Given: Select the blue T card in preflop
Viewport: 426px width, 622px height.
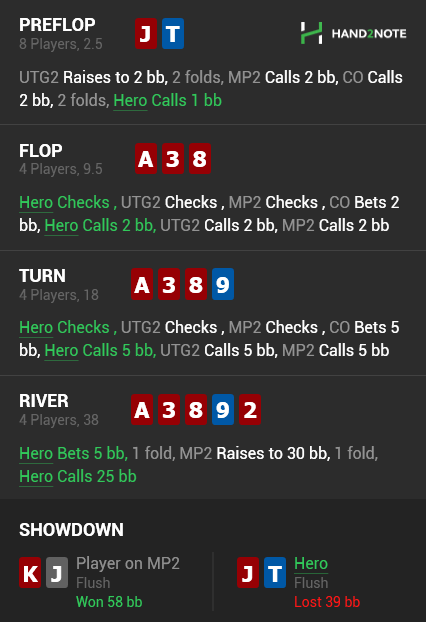Looking at the screenshot, I should pos(173,33).
